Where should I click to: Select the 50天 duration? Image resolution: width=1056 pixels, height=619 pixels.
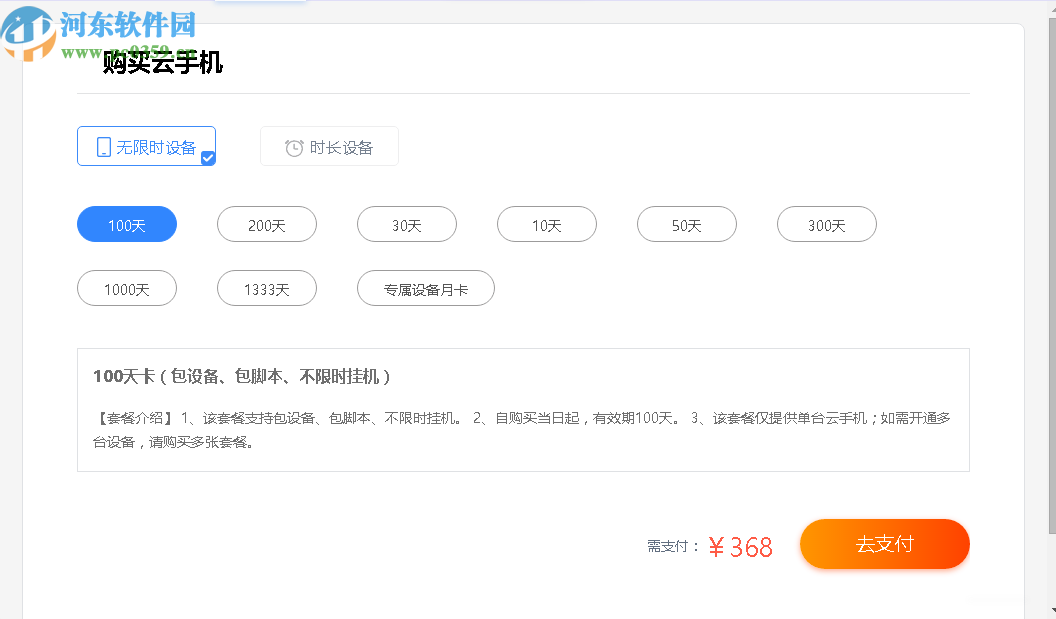click(x=686, y=224)
